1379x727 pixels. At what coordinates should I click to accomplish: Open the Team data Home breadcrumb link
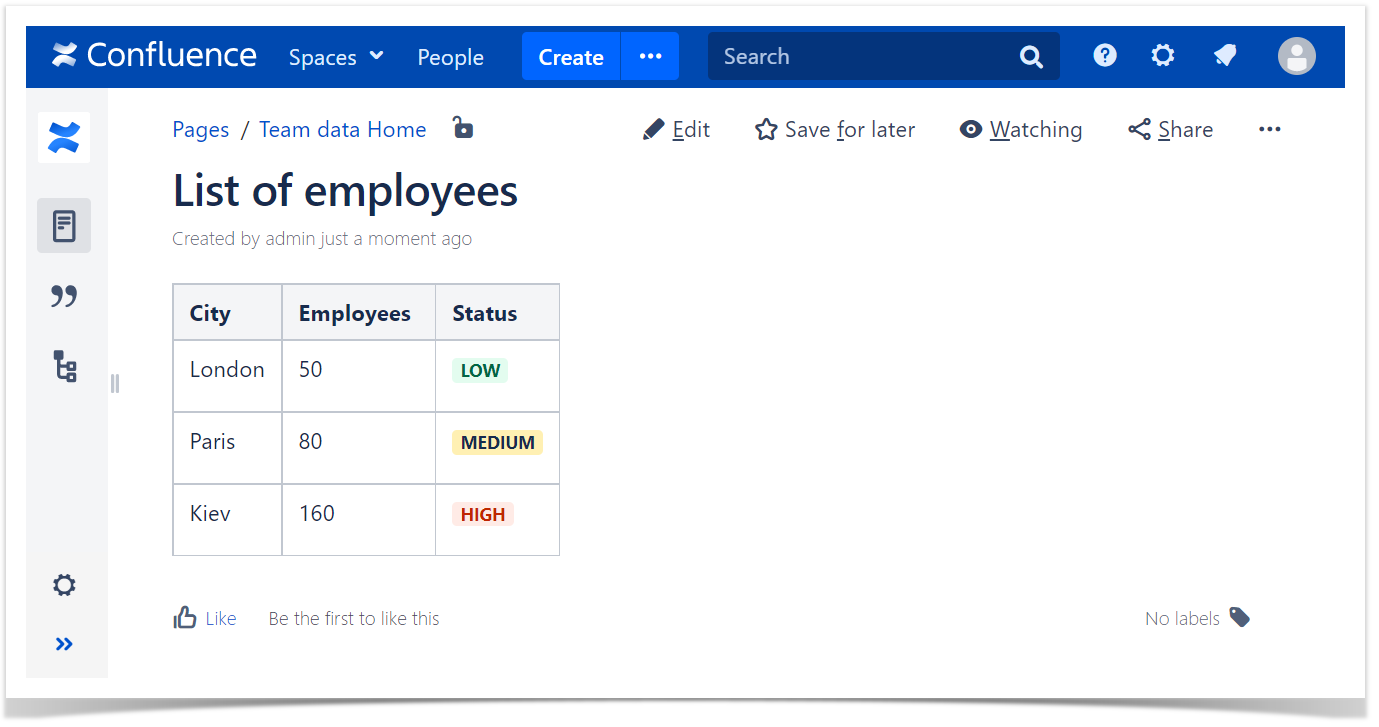point(342,130)
